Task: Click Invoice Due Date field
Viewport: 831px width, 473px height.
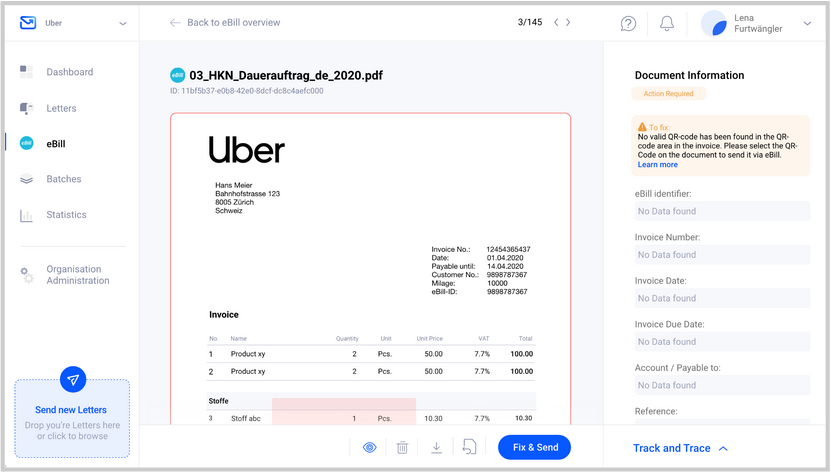Action: coord(722,341)
